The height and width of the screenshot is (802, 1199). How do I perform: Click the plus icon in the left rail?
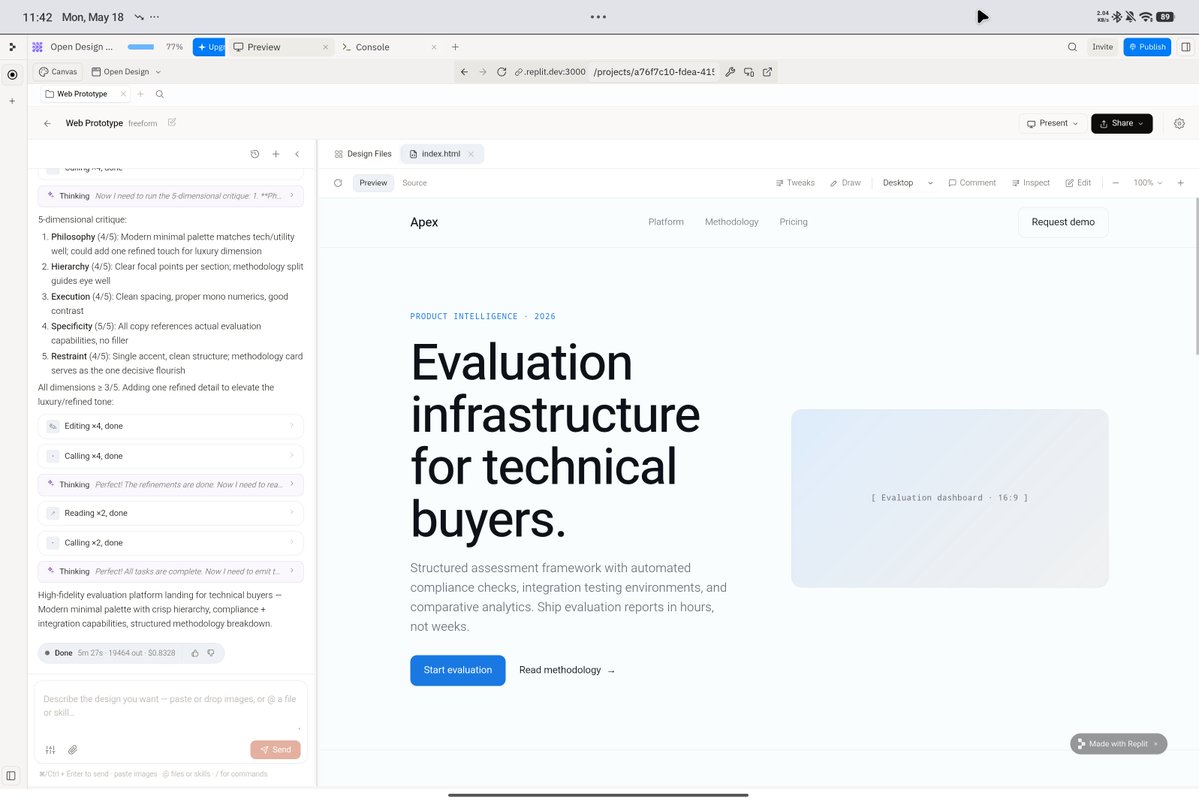click(12, 101)
